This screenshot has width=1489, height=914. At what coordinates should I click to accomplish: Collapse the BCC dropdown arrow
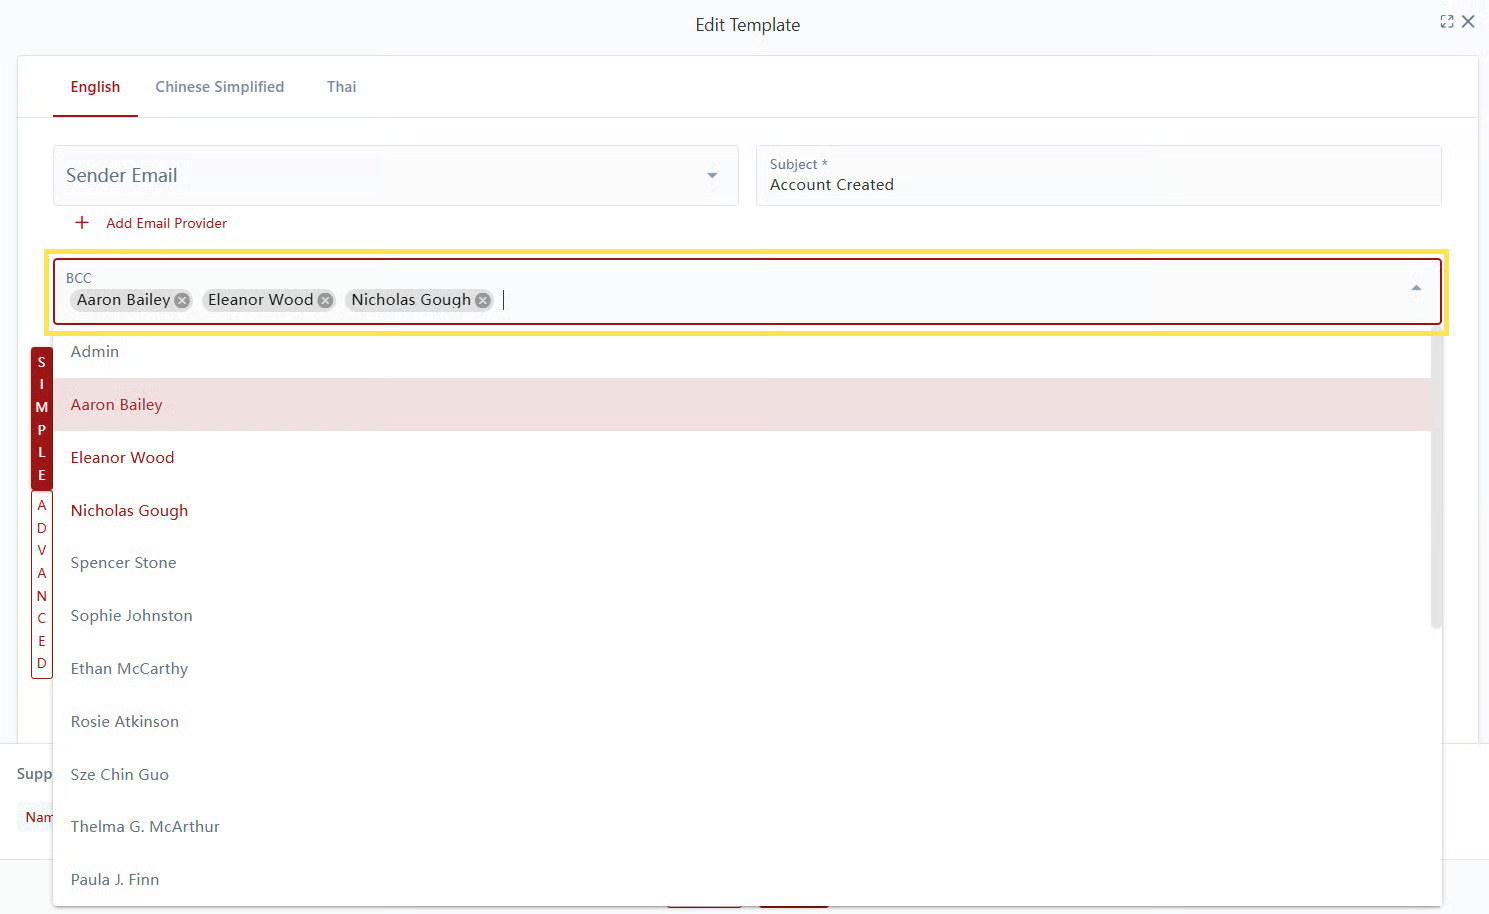pos(1416,288)
